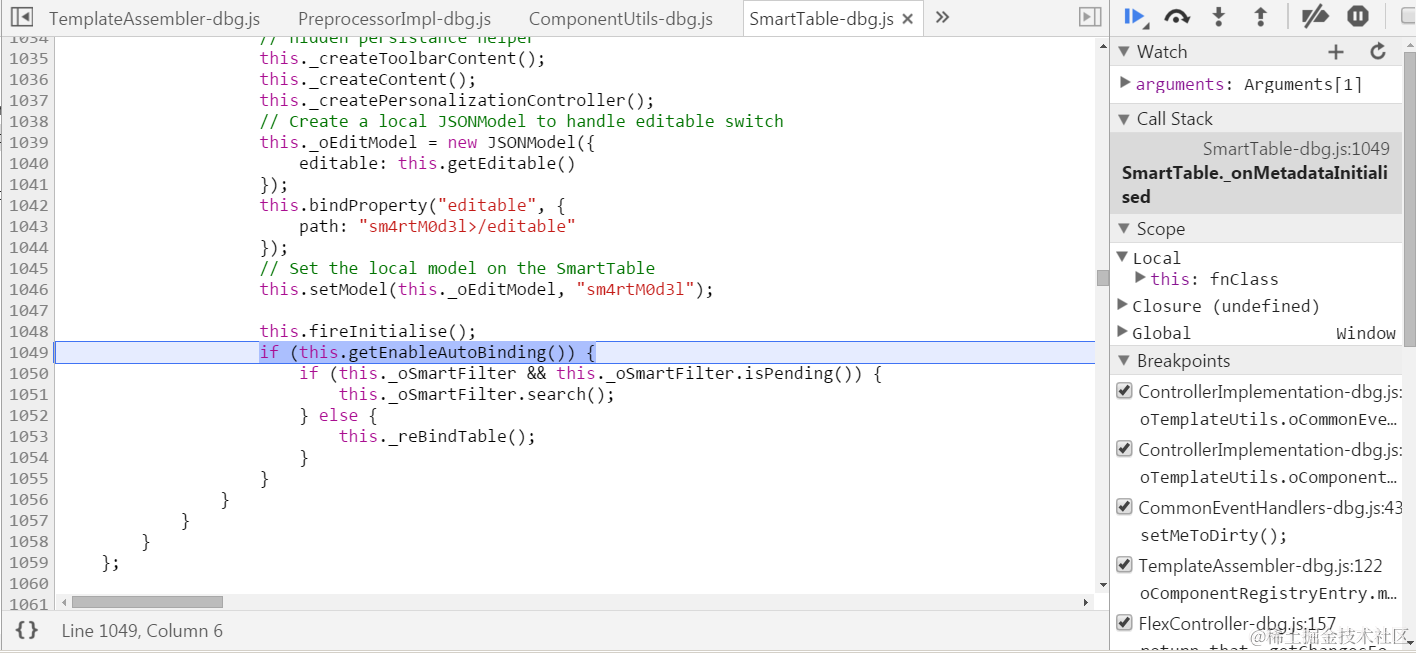
Task: Add a new watch expression
Action: pos(1336,51)
